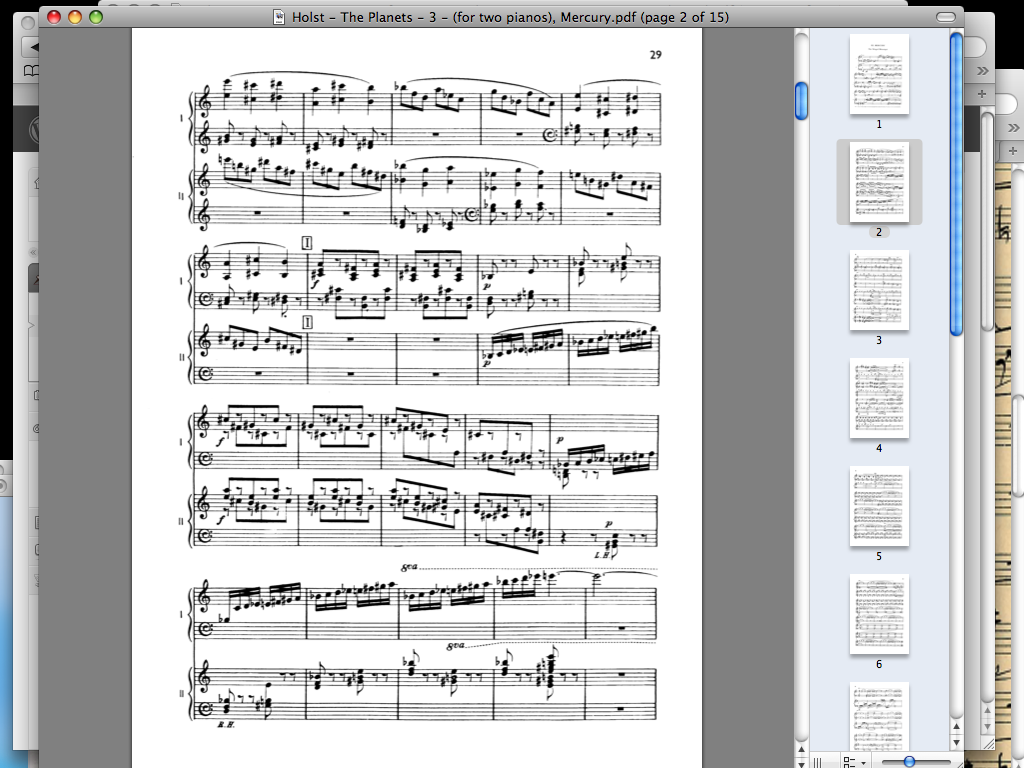
Task: Click the document scroll down arrow
Action: pyautogui.click(x=801, y=763)
